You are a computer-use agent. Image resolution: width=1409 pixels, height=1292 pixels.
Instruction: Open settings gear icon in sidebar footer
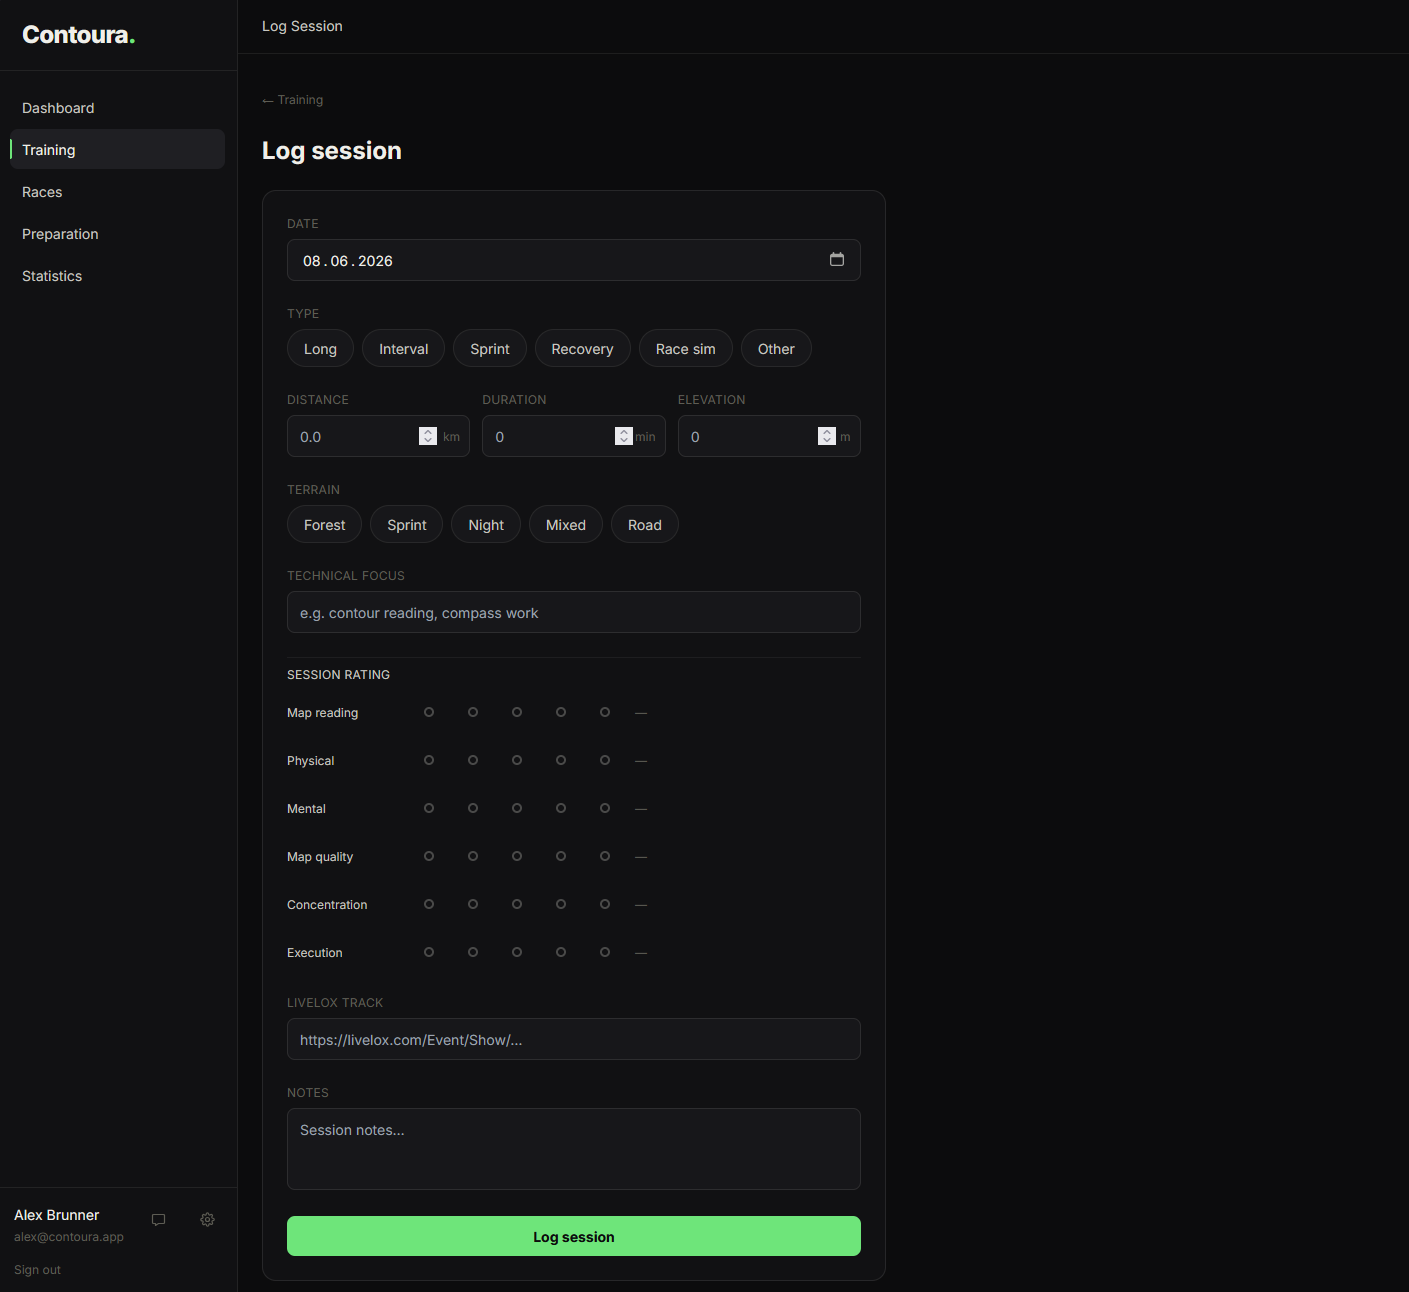point(207,1220)
